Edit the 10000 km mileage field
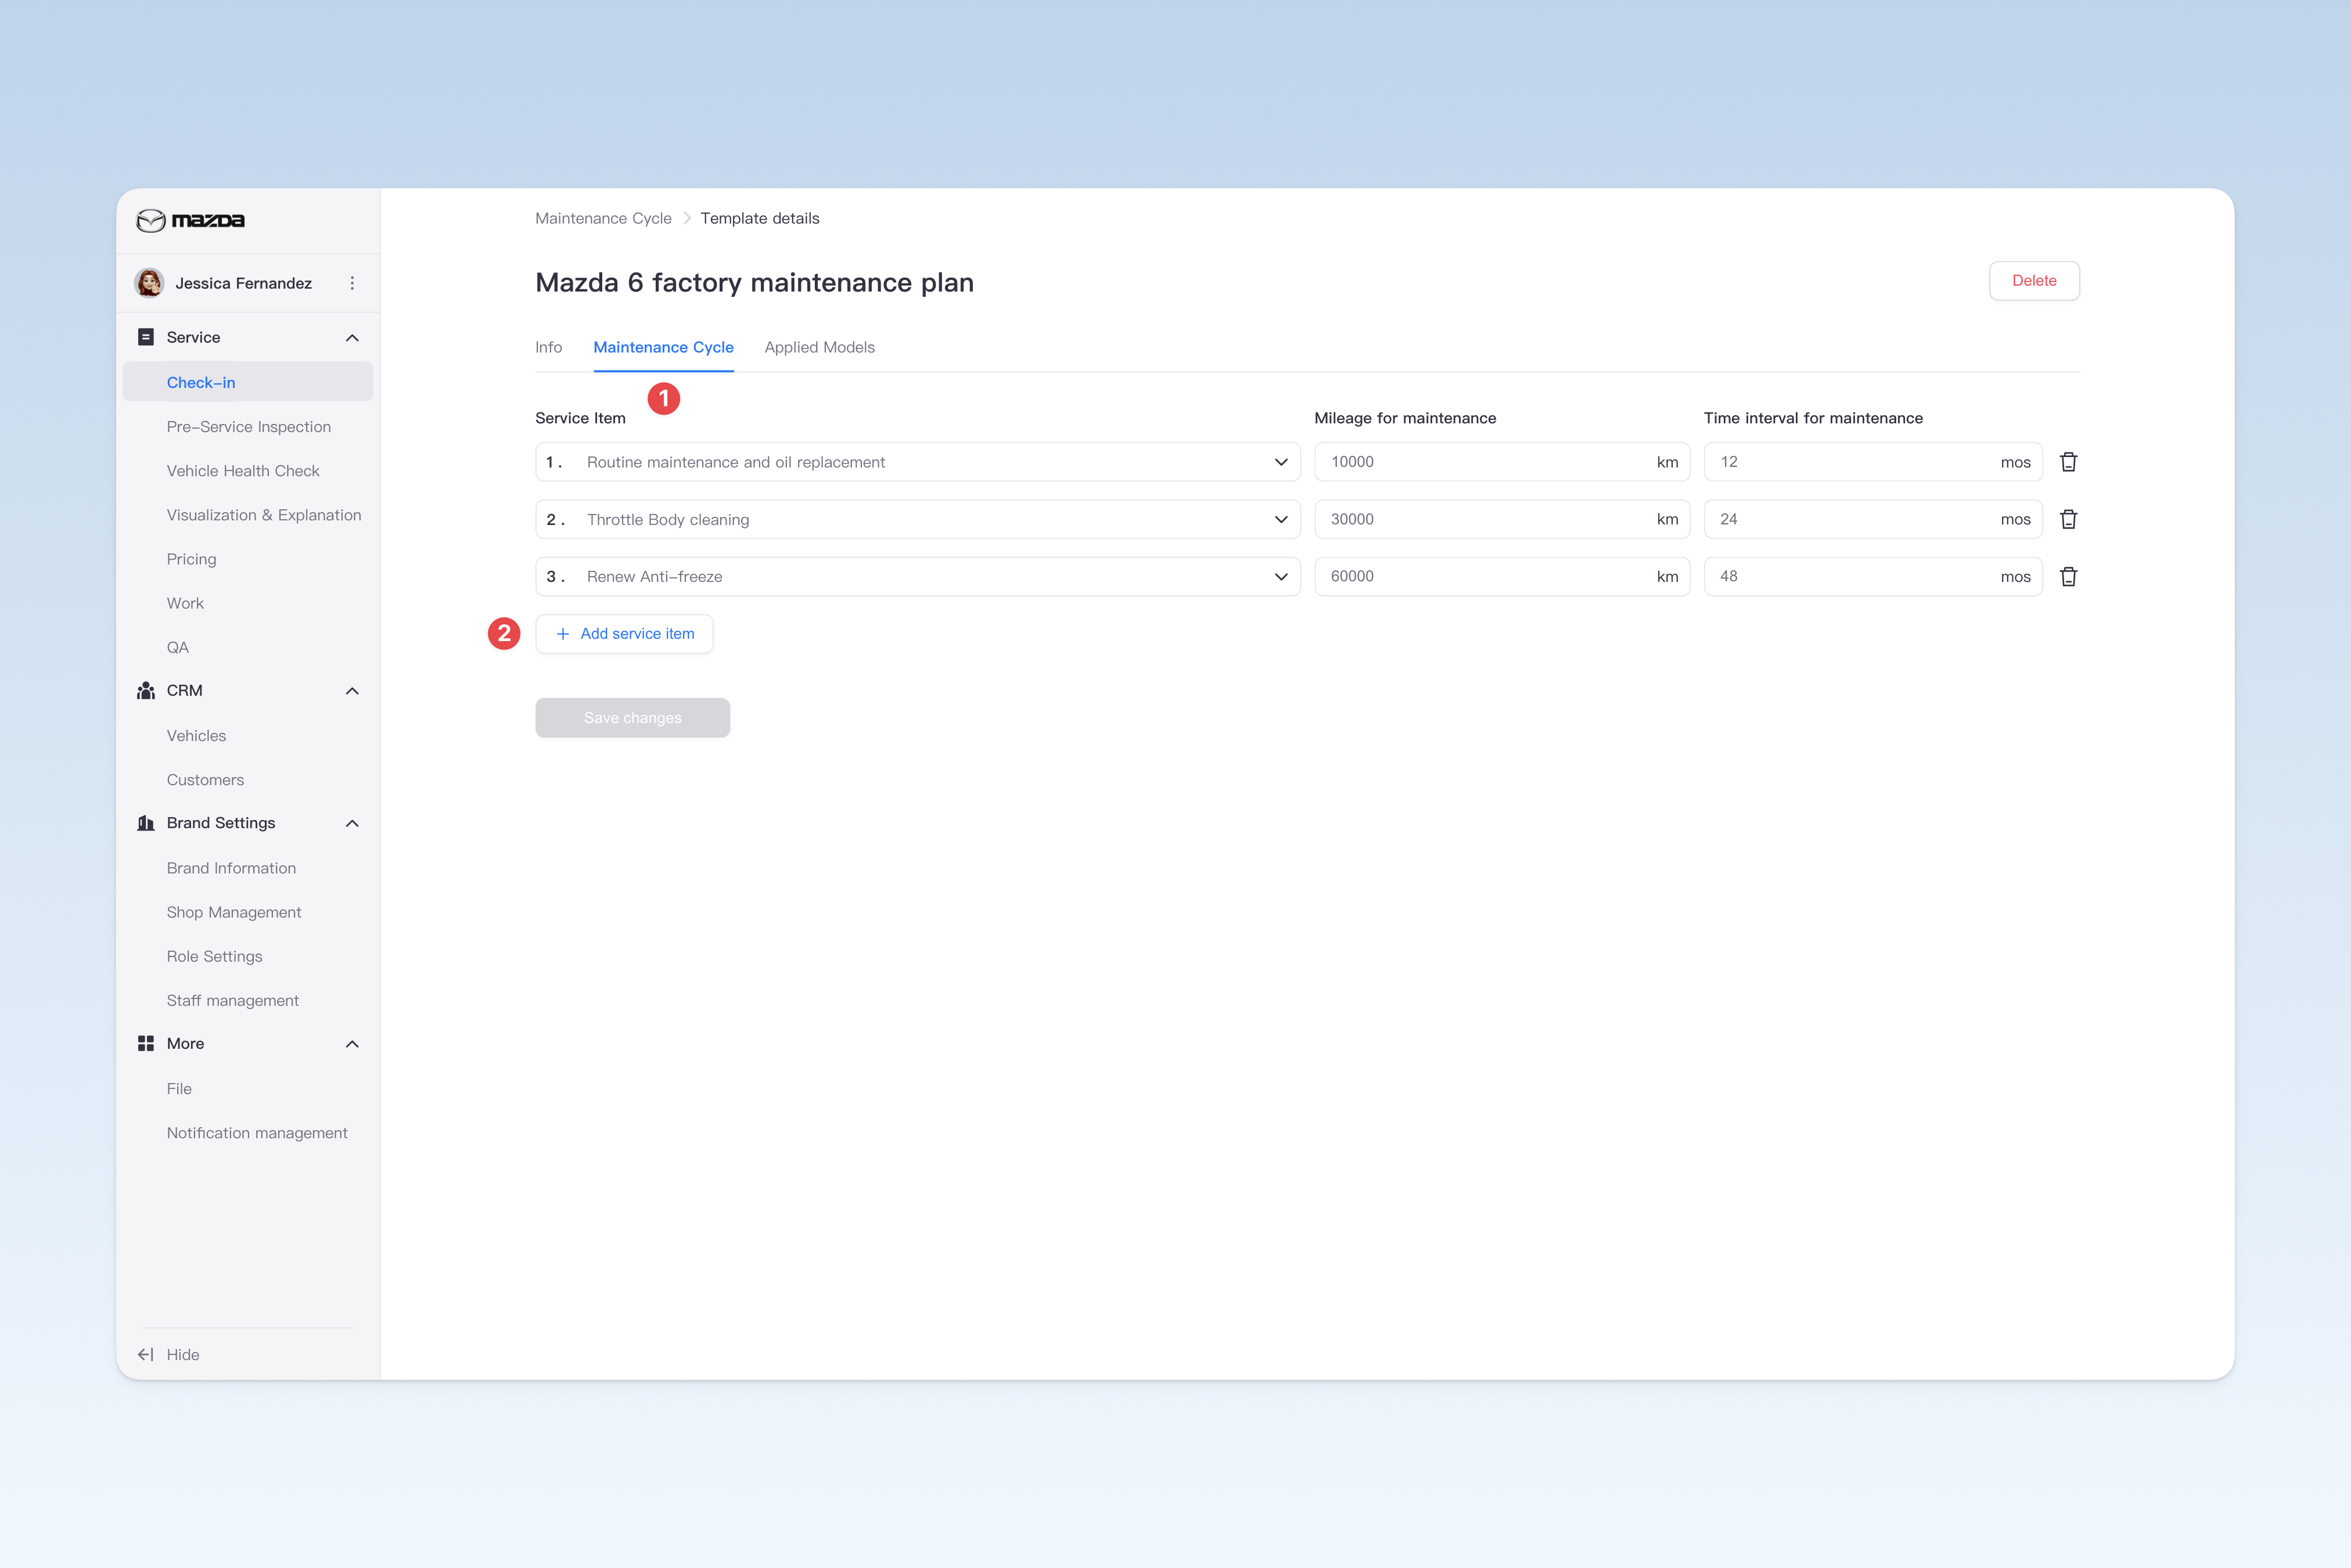Screen dimensions: 2351x1568 (1502, 462)
